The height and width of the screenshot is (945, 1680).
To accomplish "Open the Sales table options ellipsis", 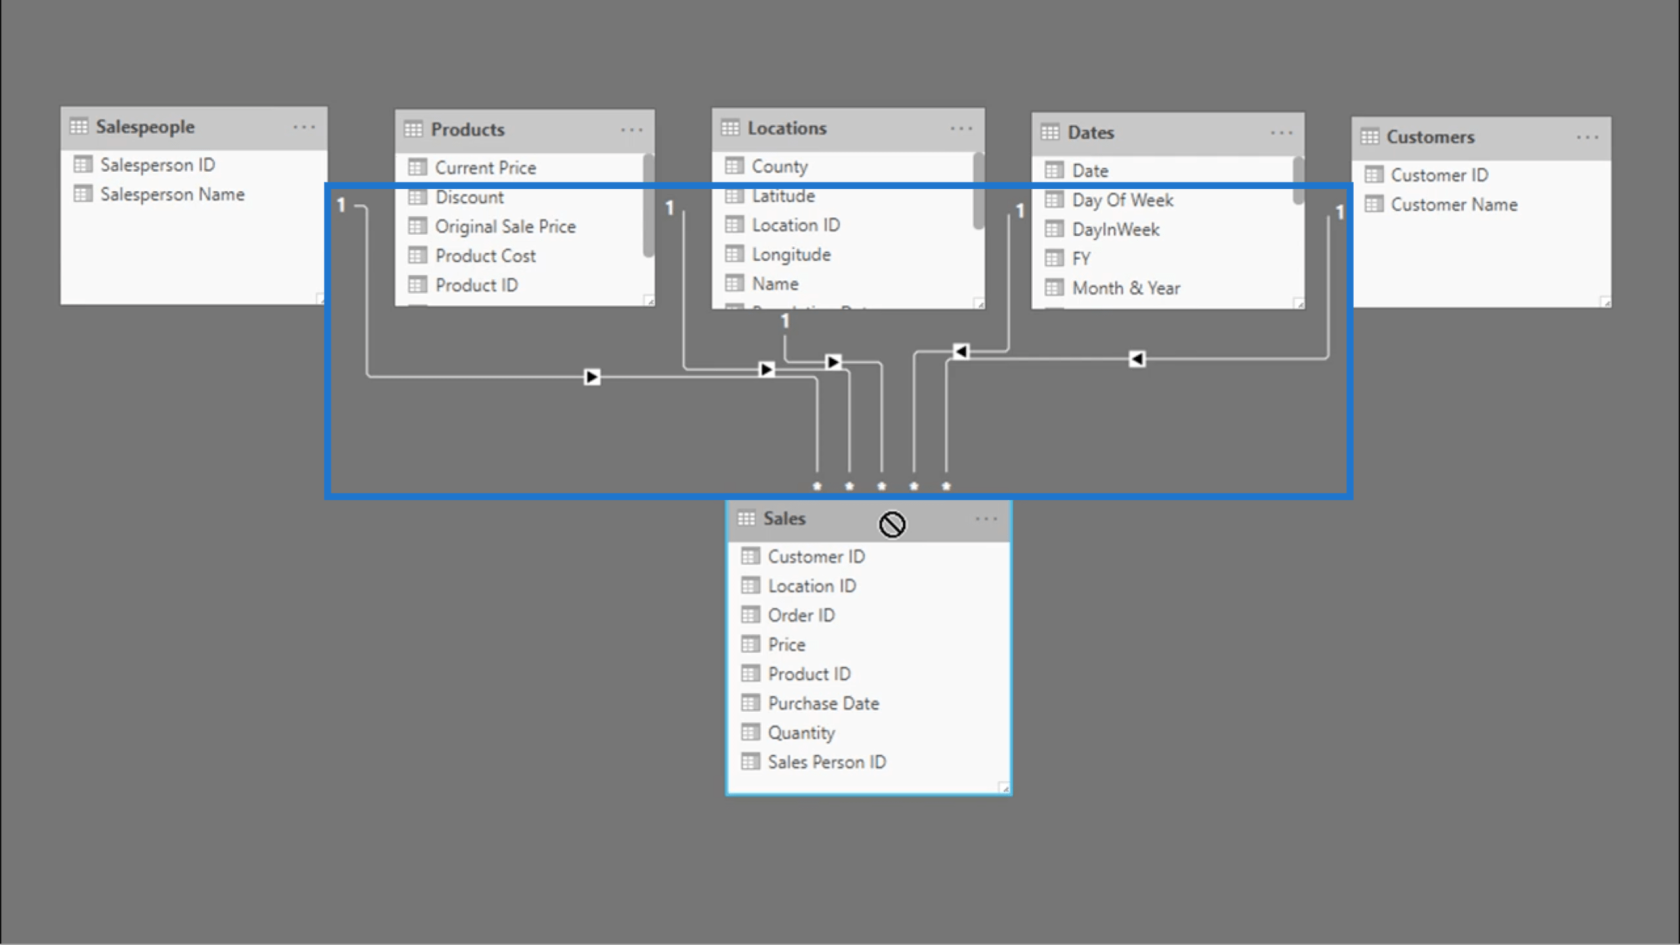I will pos(986,519).
